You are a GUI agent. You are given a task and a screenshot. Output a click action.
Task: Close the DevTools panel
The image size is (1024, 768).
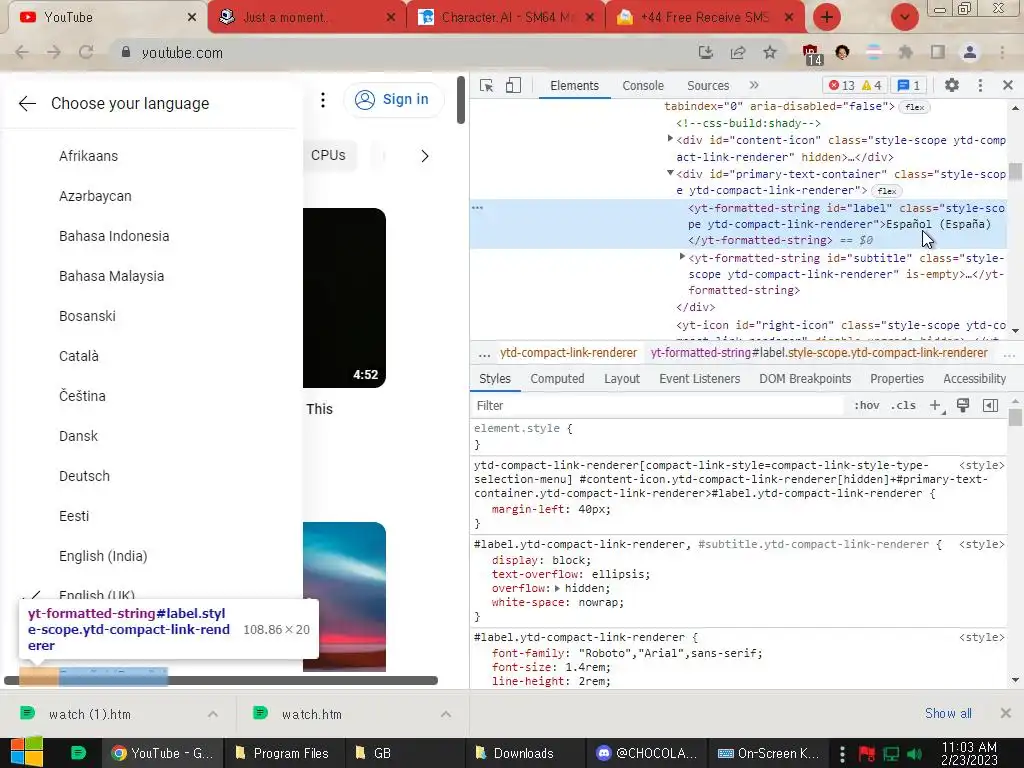click(1008, 85)
